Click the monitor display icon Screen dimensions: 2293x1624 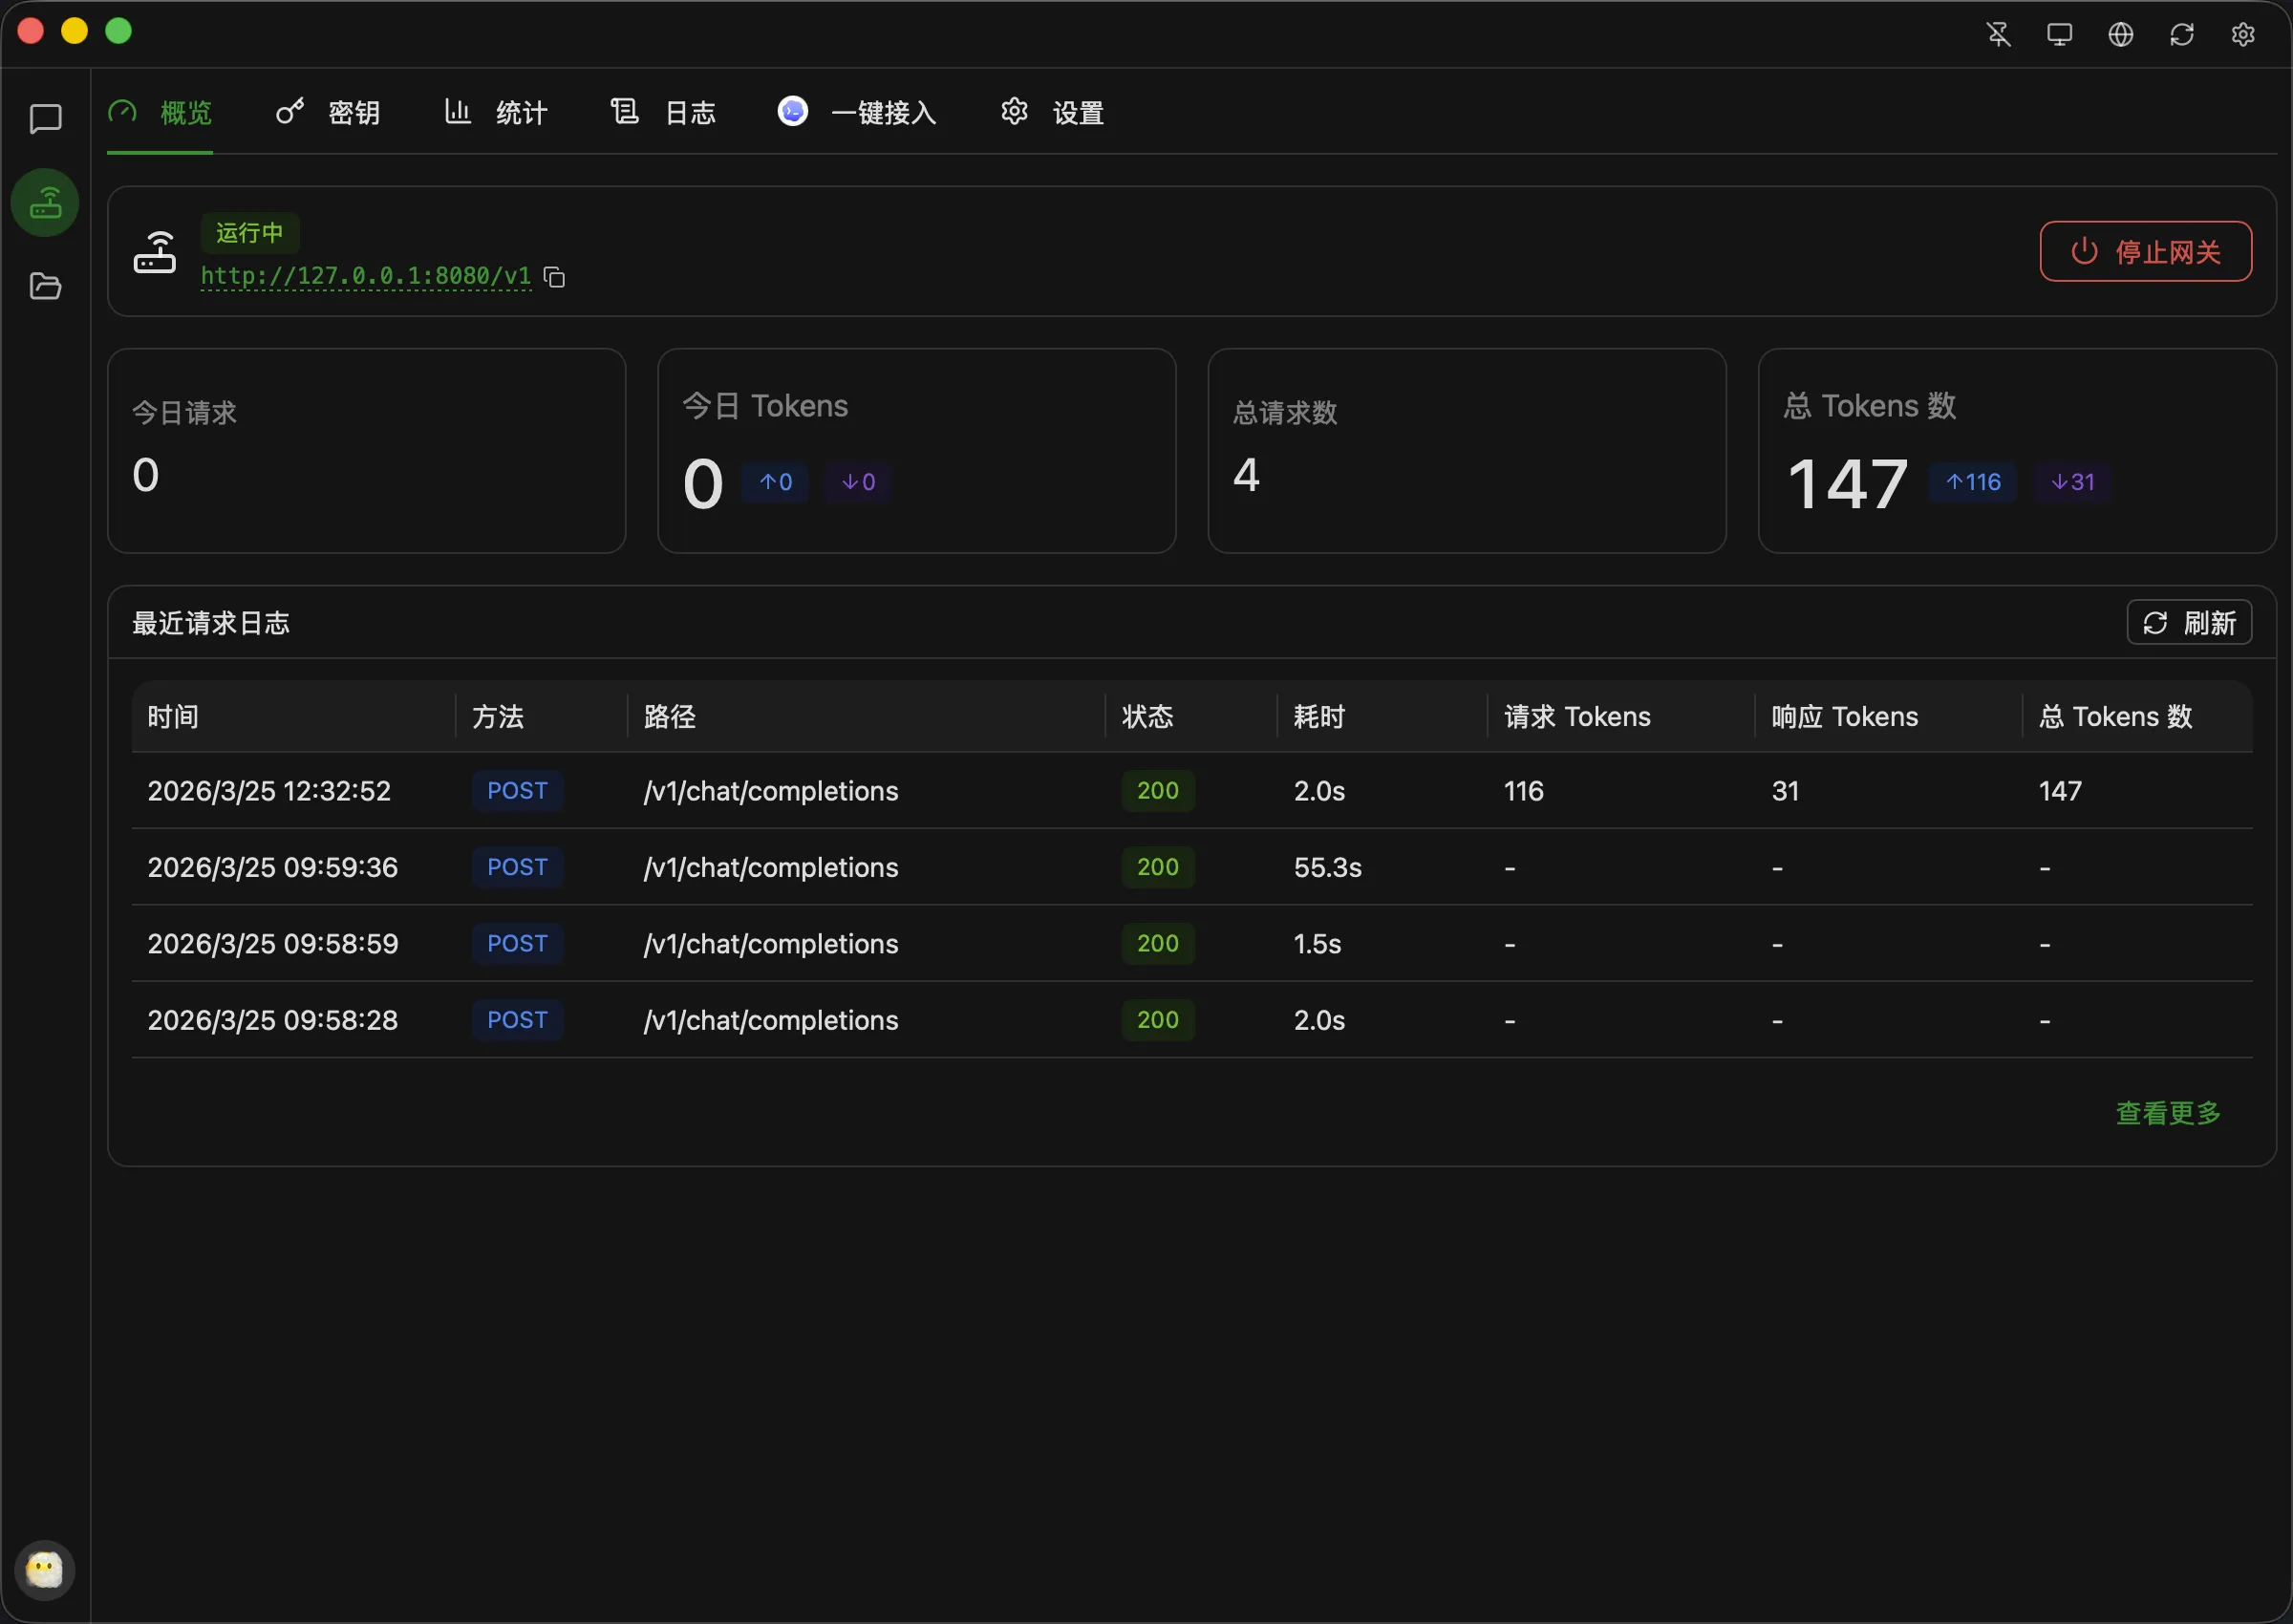pos(2059,35)
